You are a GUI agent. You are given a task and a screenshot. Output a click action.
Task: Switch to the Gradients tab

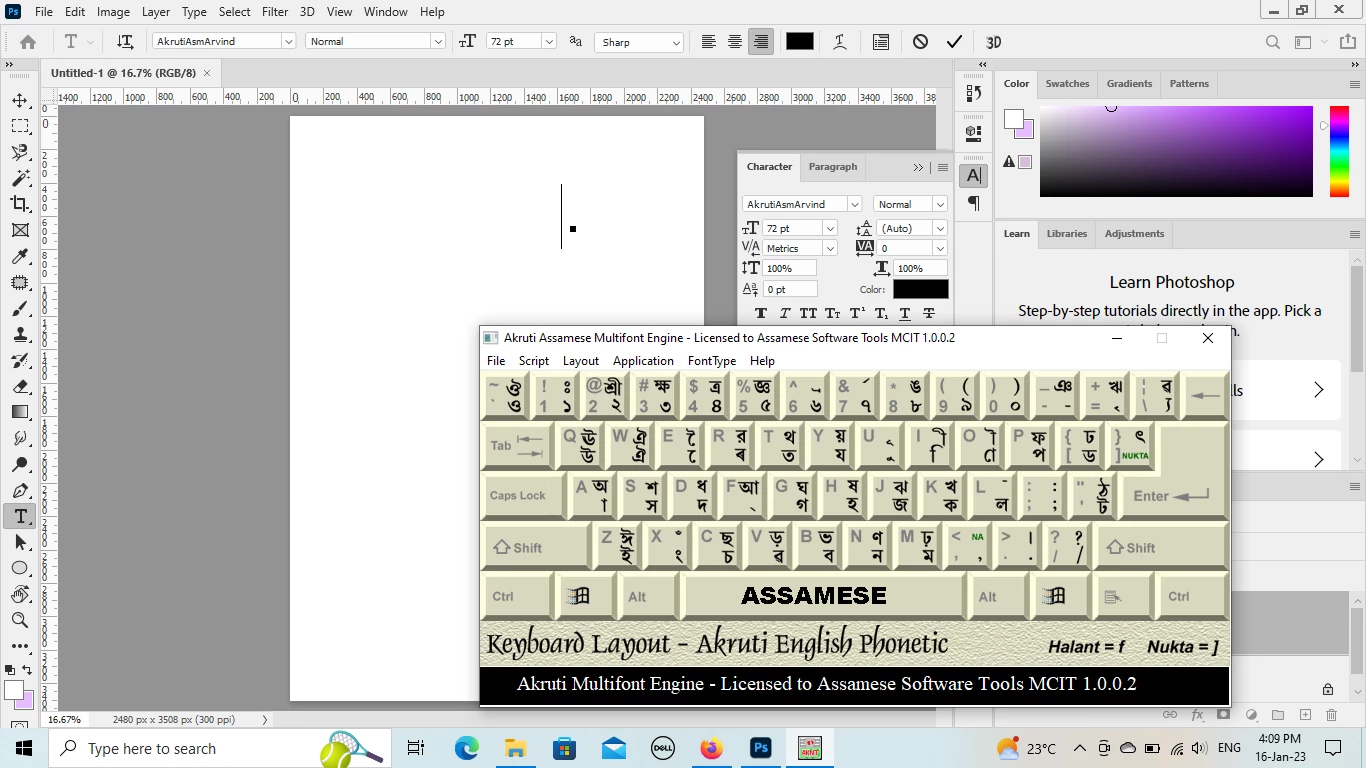point(1129,84)
